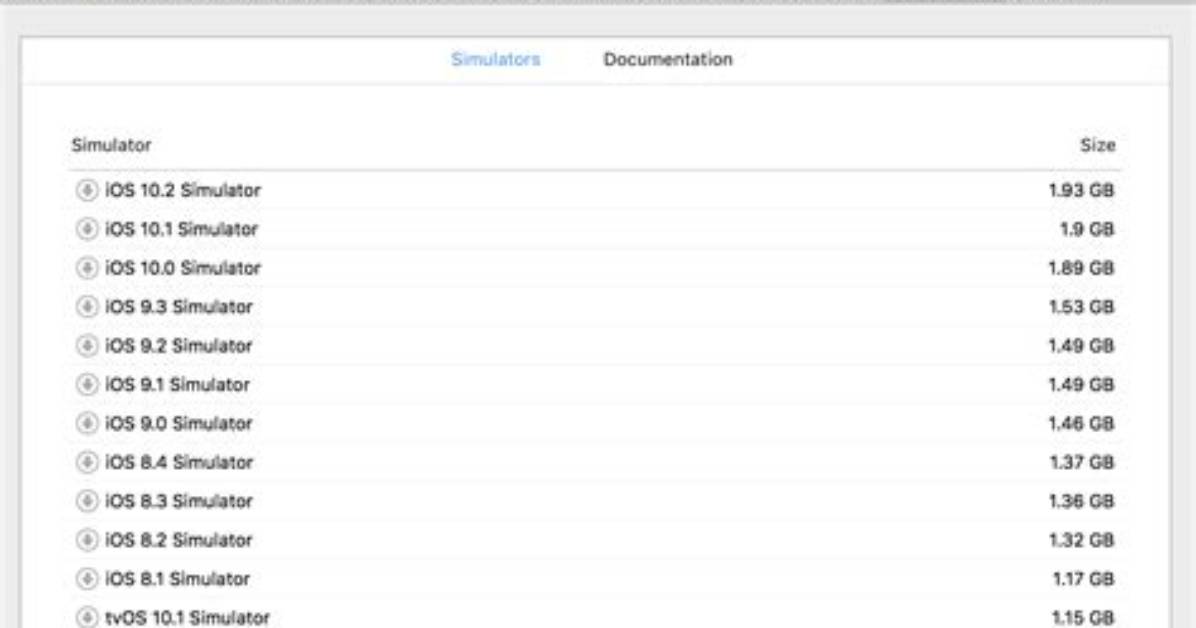
Task: Download the iOS 9.1 Simulator
Action: click(x=87, y=385)
